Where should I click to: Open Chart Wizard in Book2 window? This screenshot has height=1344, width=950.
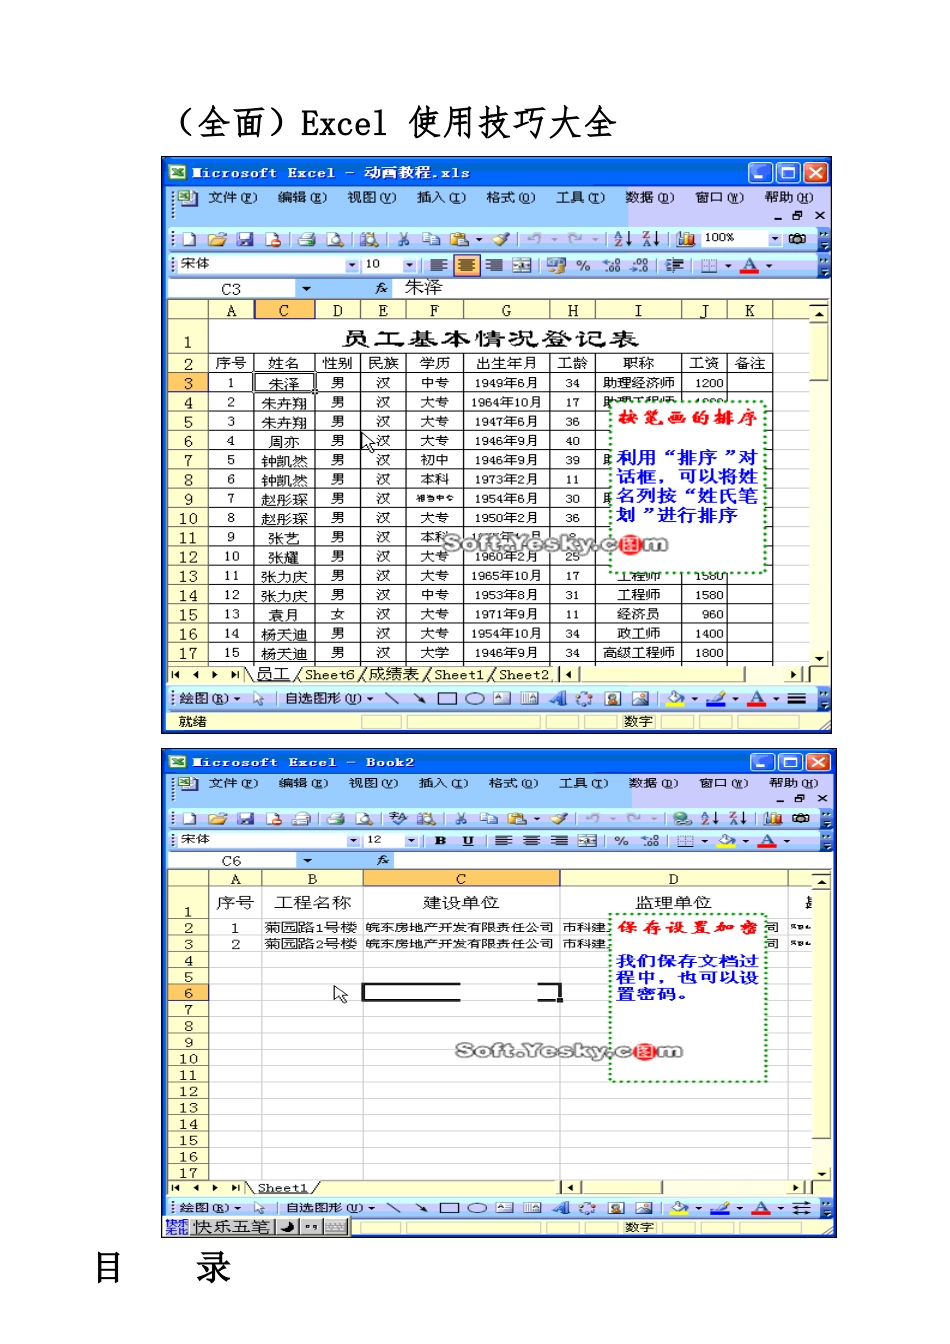[773, 818]
